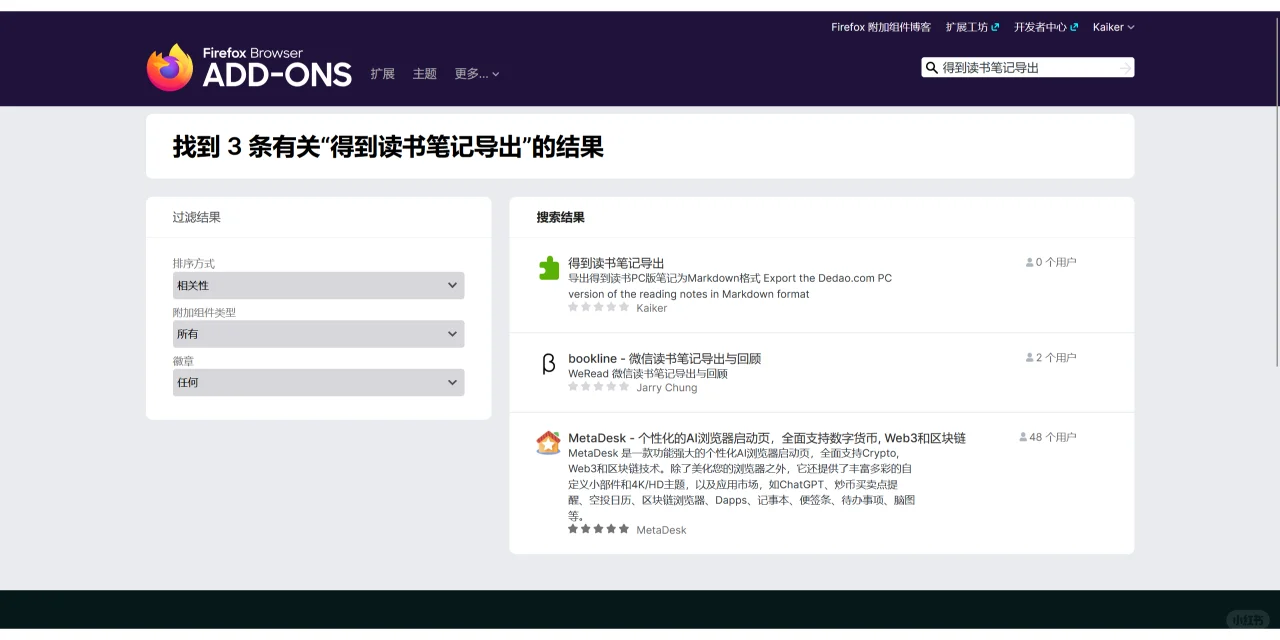Image resolution: width=1280 pixels, height=640 pixels.
Task: Click the external link icon beside 开发者中心
Action: point(1075,27)
